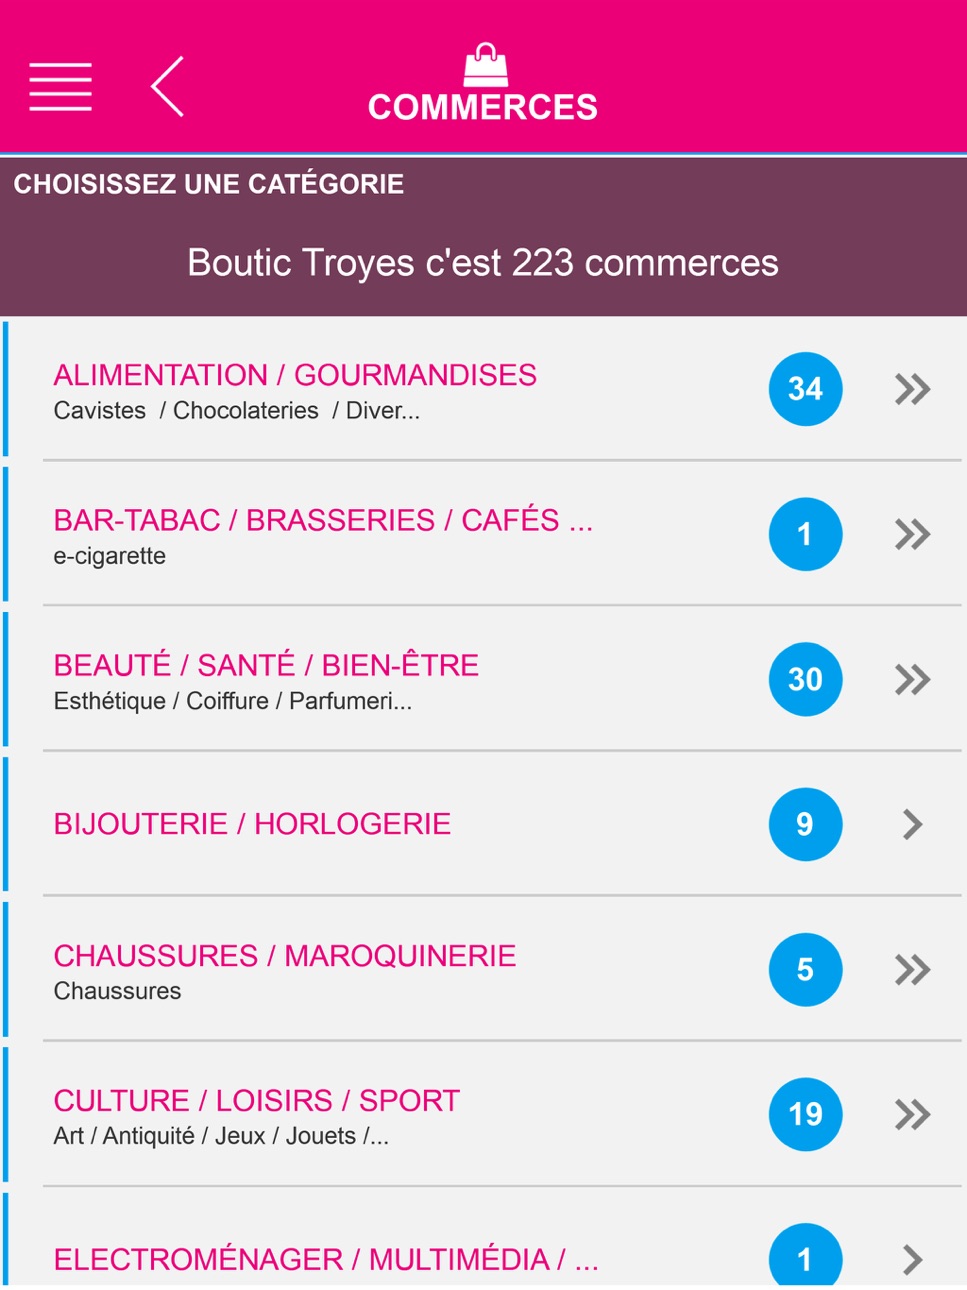Expand Alimentation / Gourmandises with double chevron
Image resolution: width=967 pixels, height=1290 pixels.
(x=912, y=389)
